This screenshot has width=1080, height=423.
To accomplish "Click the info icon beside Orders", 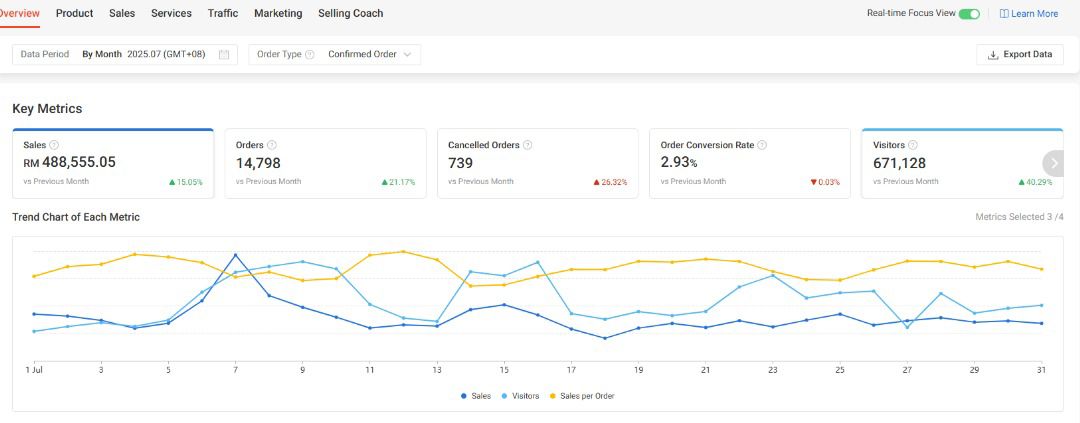I will (272, 145).
